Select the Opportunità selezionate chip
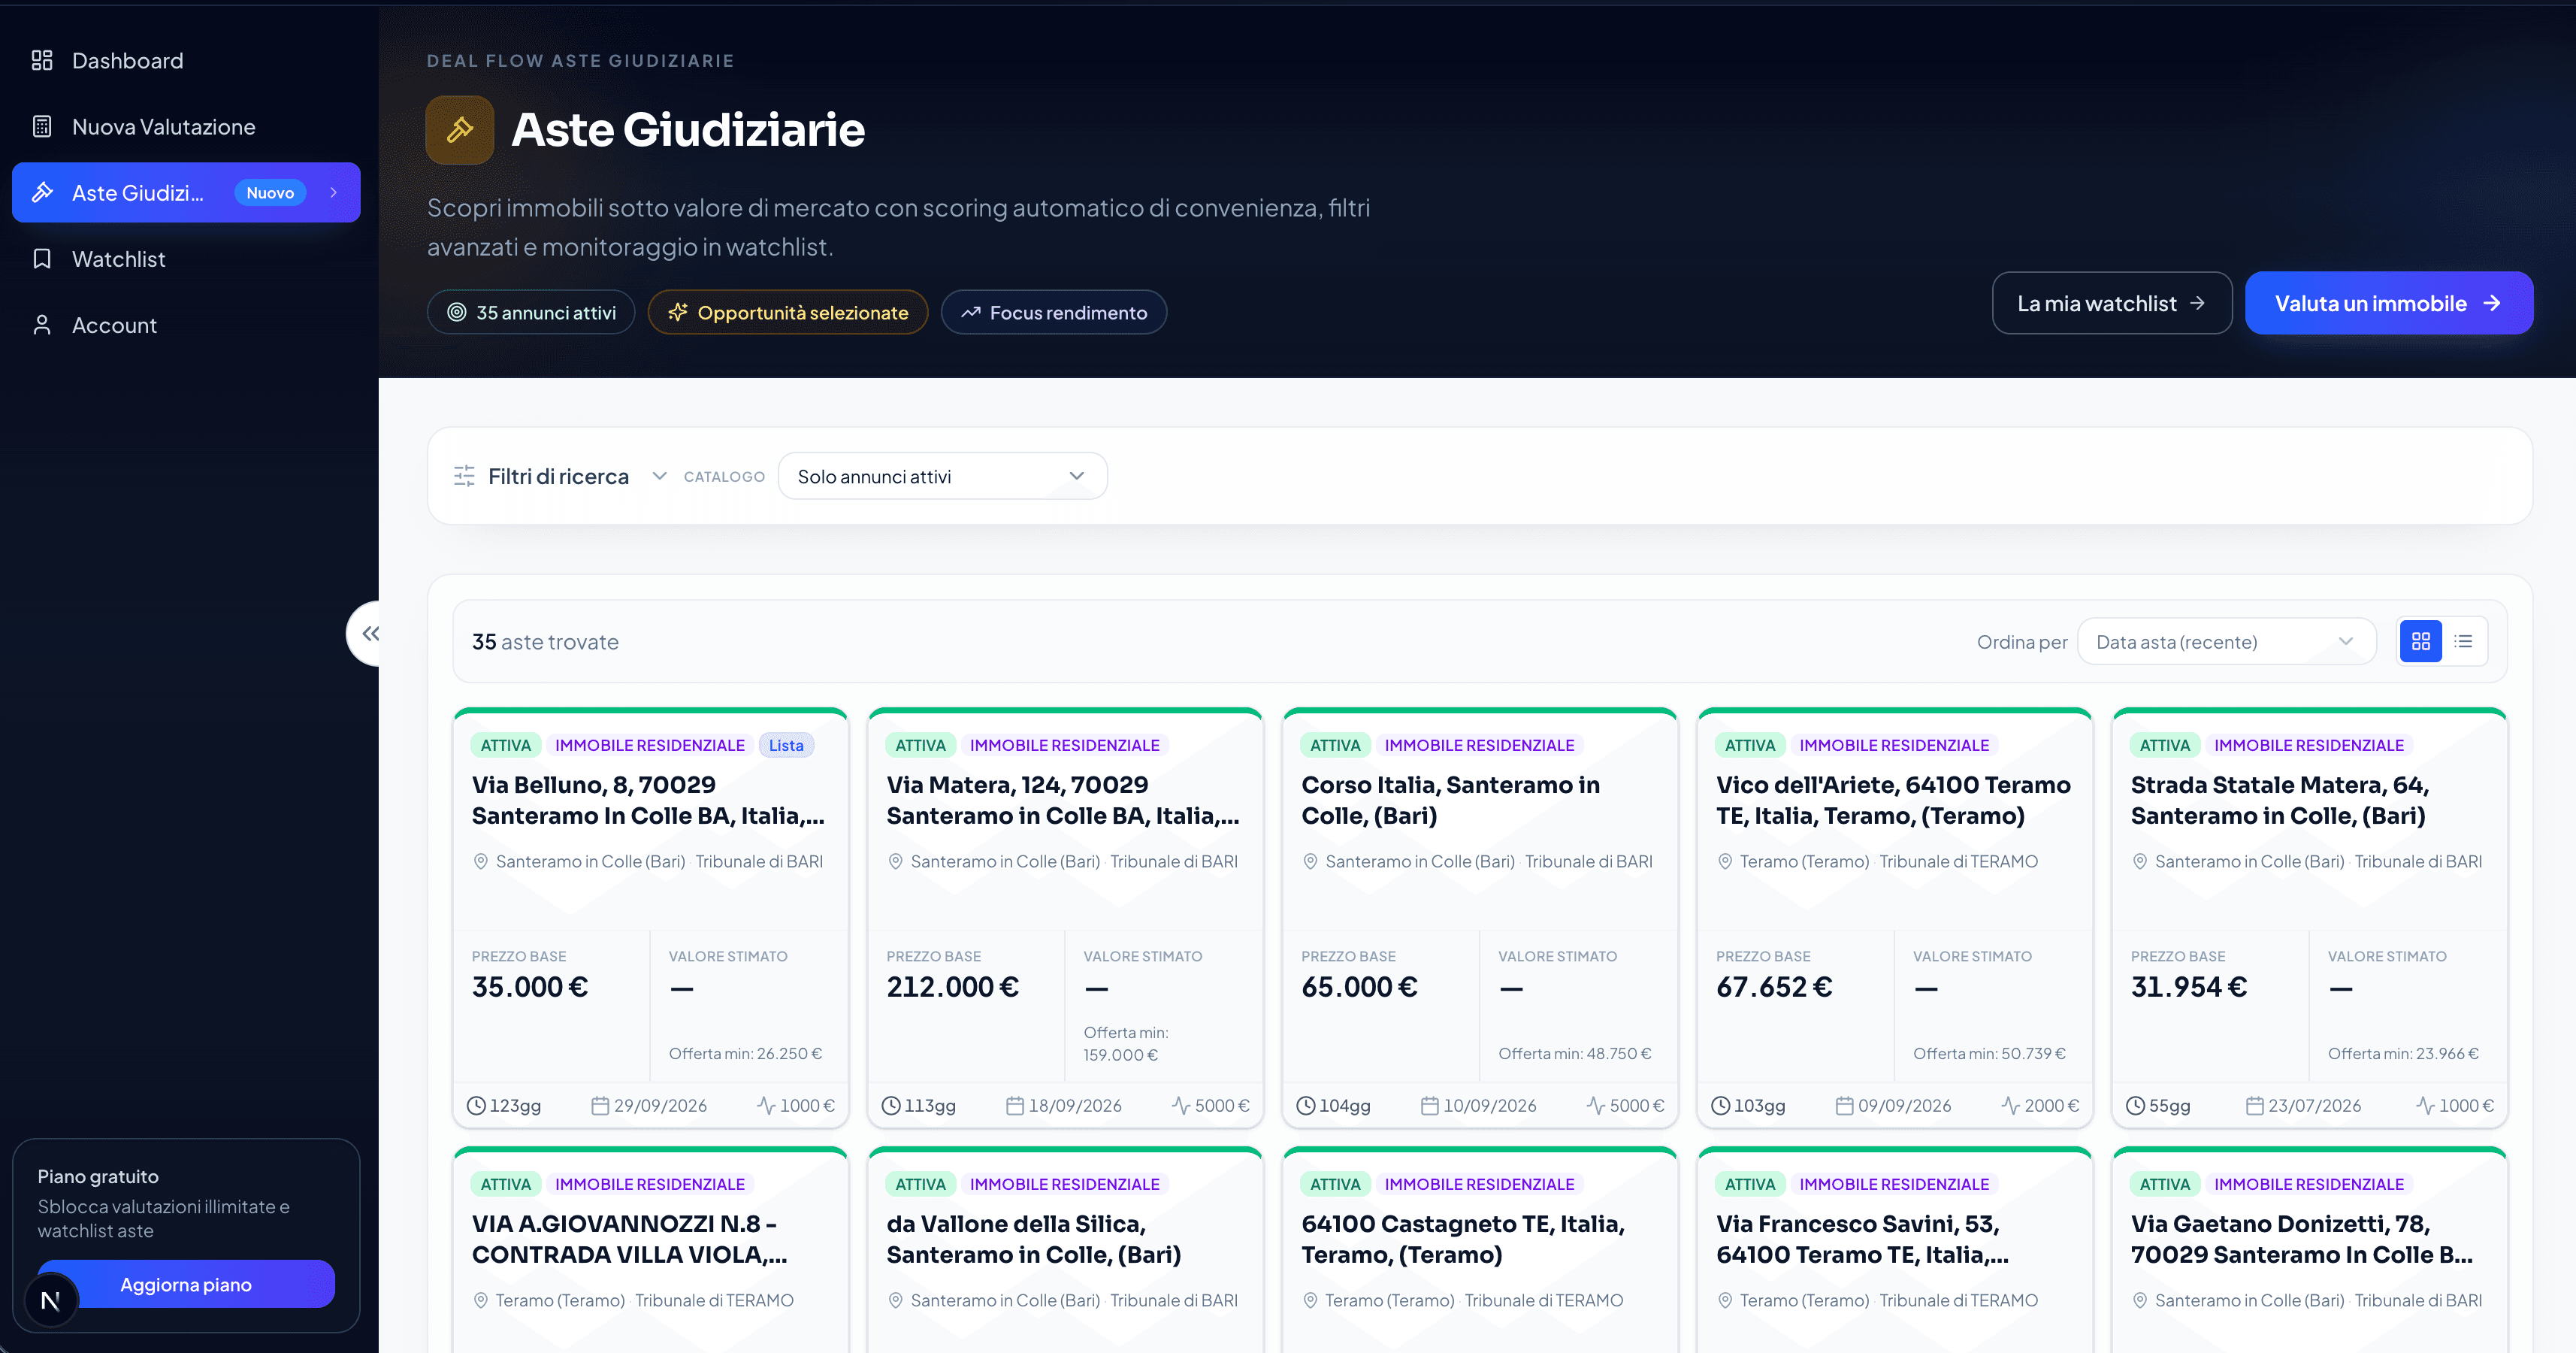The image size is (2576, 1353). click(x=788, y=312)
